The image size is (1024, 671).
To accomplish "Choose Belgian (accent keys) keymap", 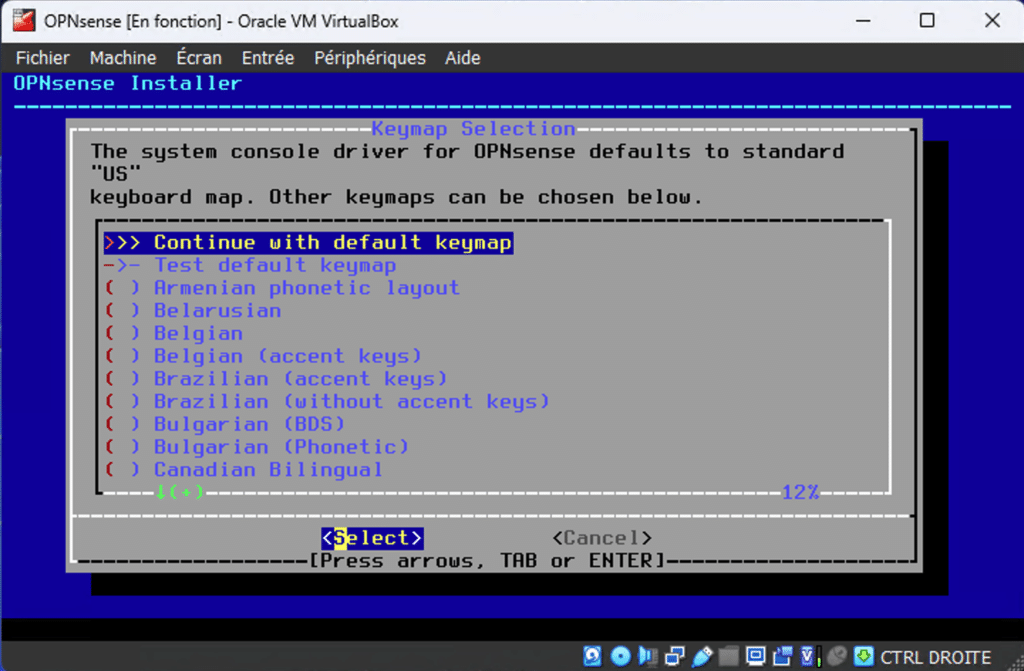I will pyautogui.click(x=263, y=356).
